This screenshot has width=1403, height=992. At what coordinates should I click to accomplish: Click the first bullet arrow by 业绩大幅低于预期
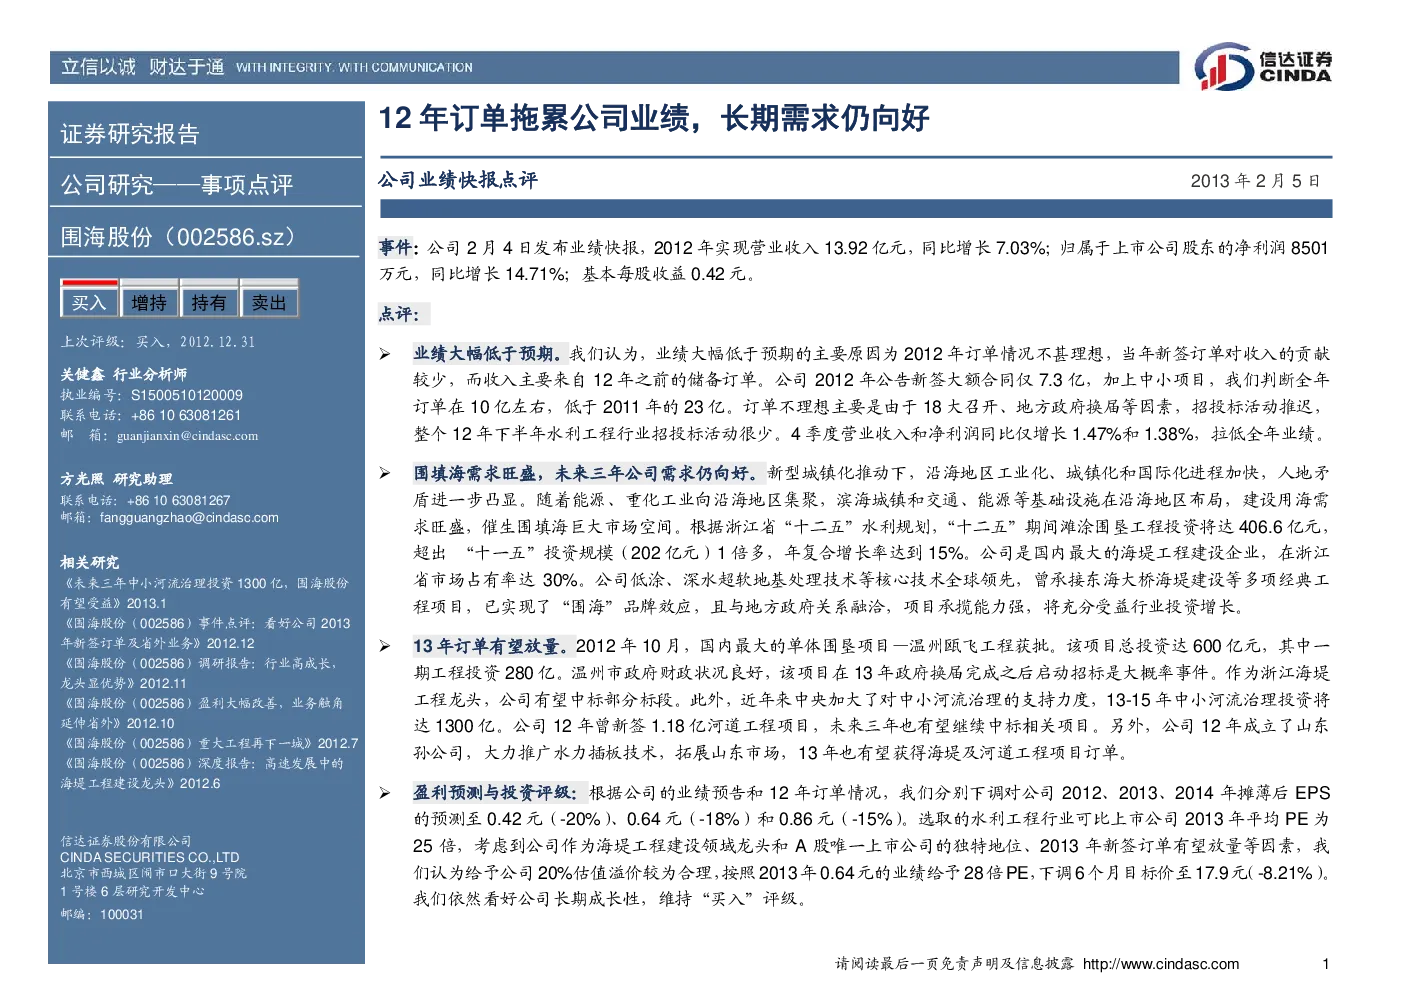tap(385, 354)
